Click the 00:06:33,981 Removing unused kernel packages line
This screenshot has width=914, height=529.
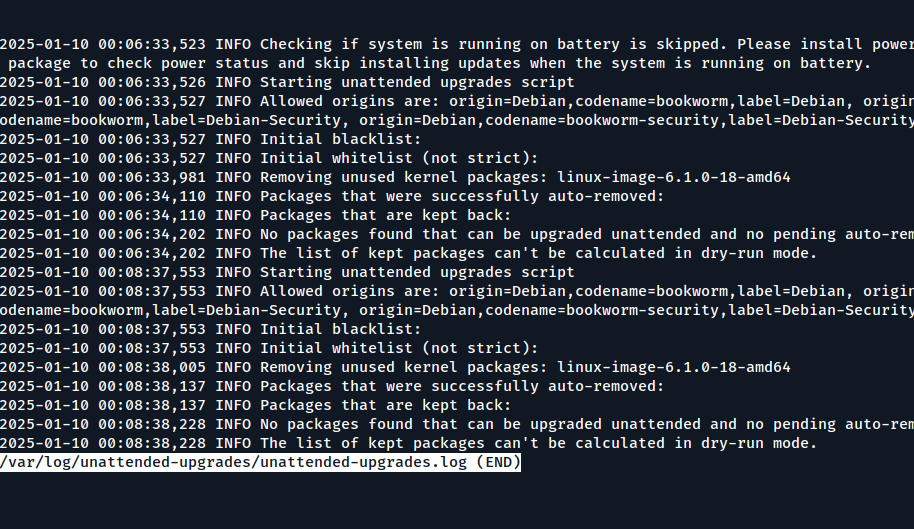(x=395, y=177)
